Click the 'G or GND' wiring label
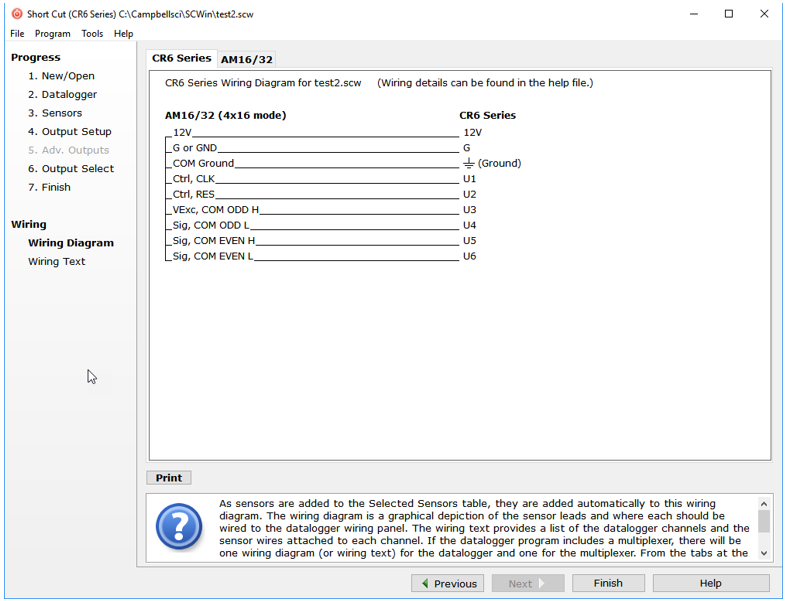The height and width of the screenshot is (601, 786). tap(194, 148)
